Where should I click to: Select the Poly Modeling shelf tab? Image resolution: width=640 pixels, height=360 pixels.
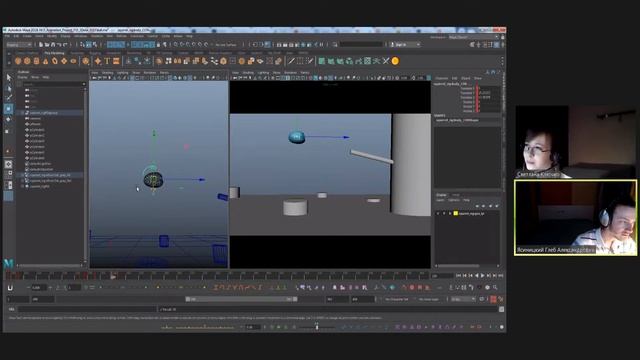(54, 53)
